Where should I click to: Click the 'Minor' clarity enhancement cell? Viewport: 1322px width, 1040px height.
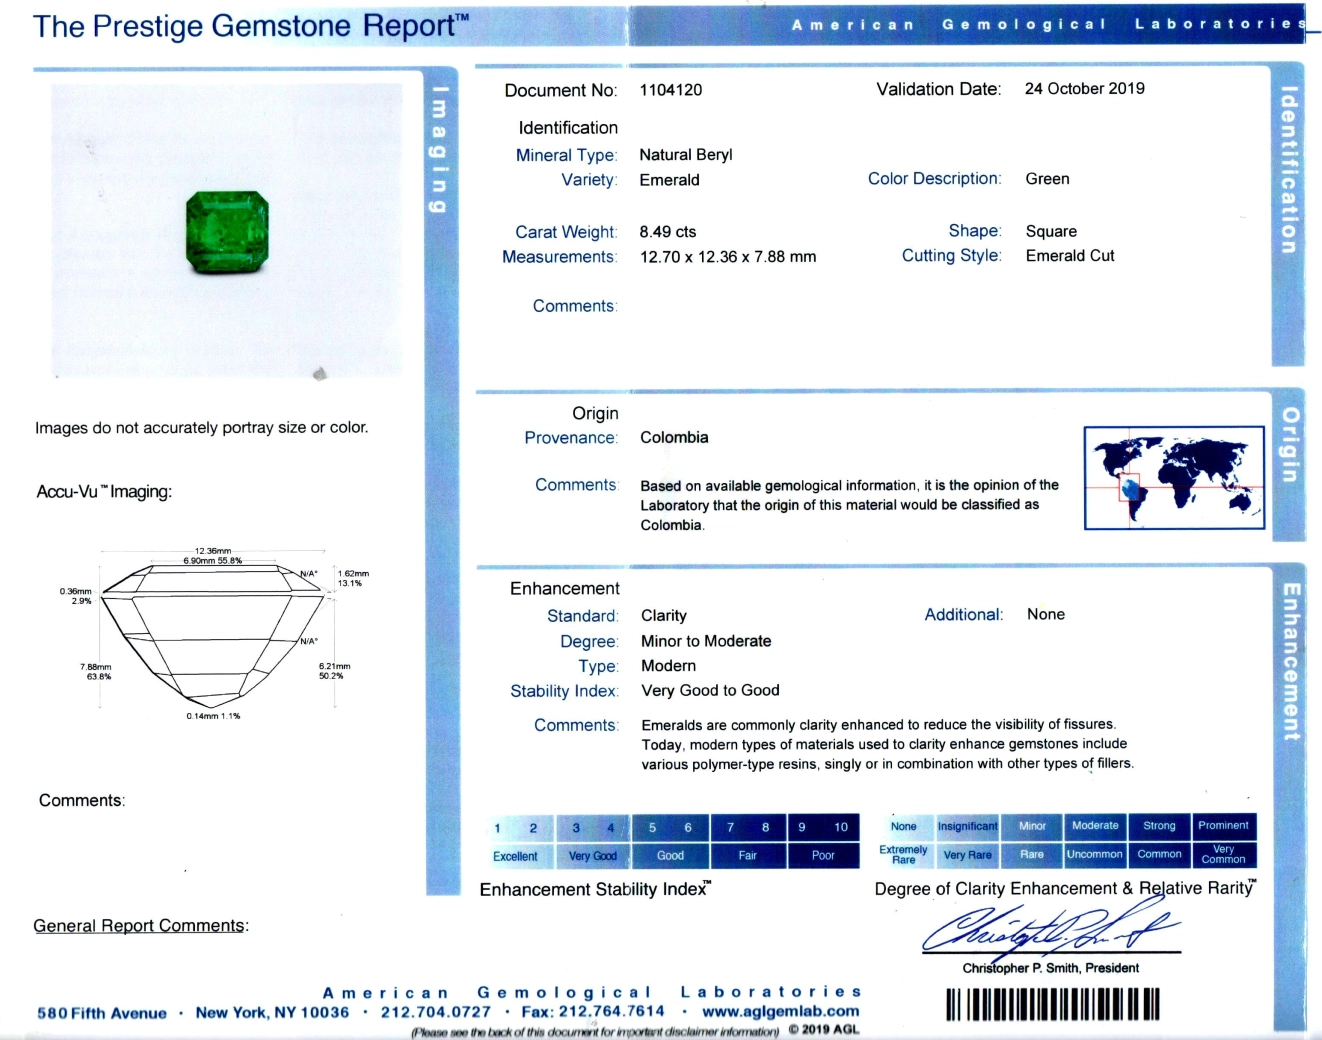coord(1032,826)
